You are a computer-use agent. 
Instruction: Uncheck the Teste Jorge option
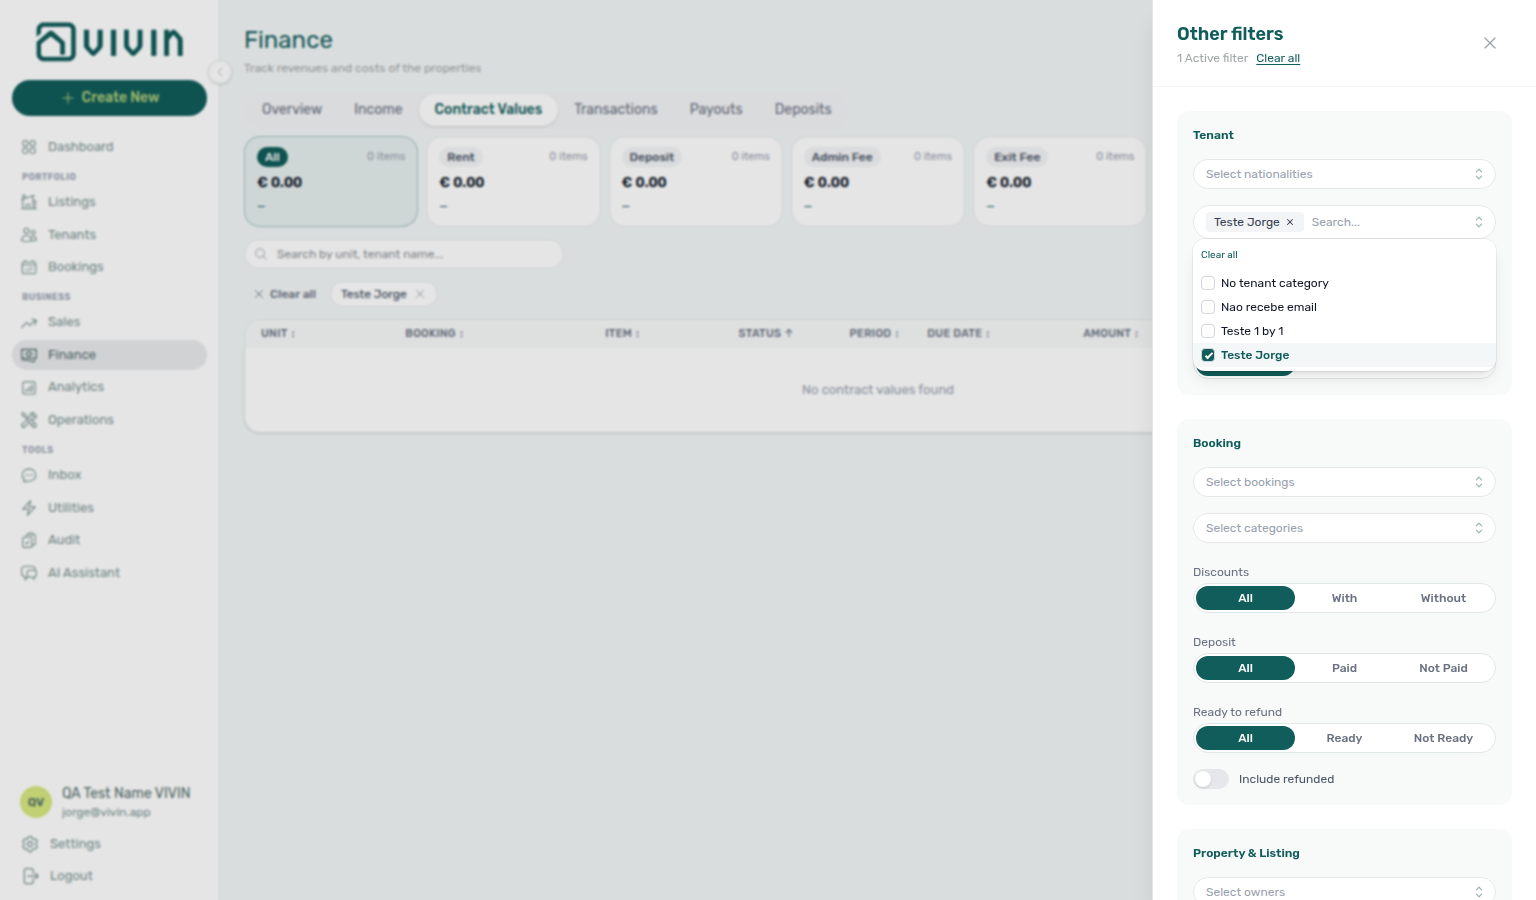(x=1344, y=355)
